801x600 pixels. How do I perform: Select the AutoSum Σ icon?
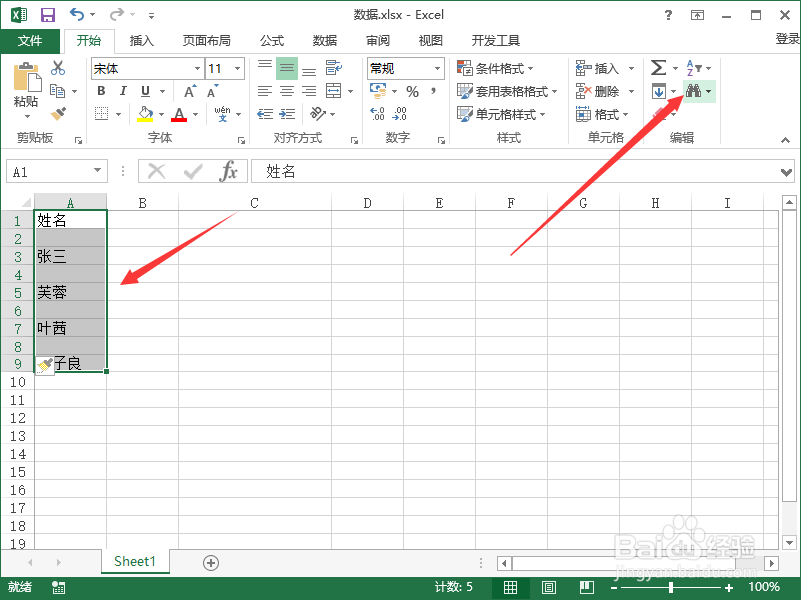point(660,67)
